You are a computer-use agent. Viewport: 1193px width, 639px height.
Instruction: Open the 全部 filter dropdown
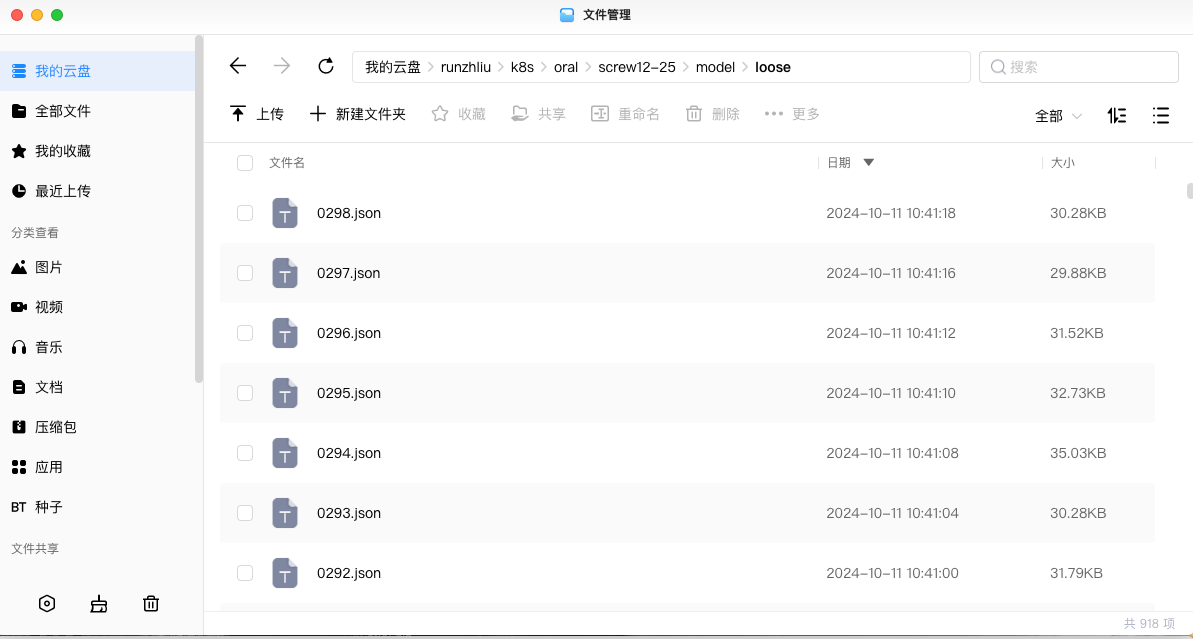point(1058,116)
